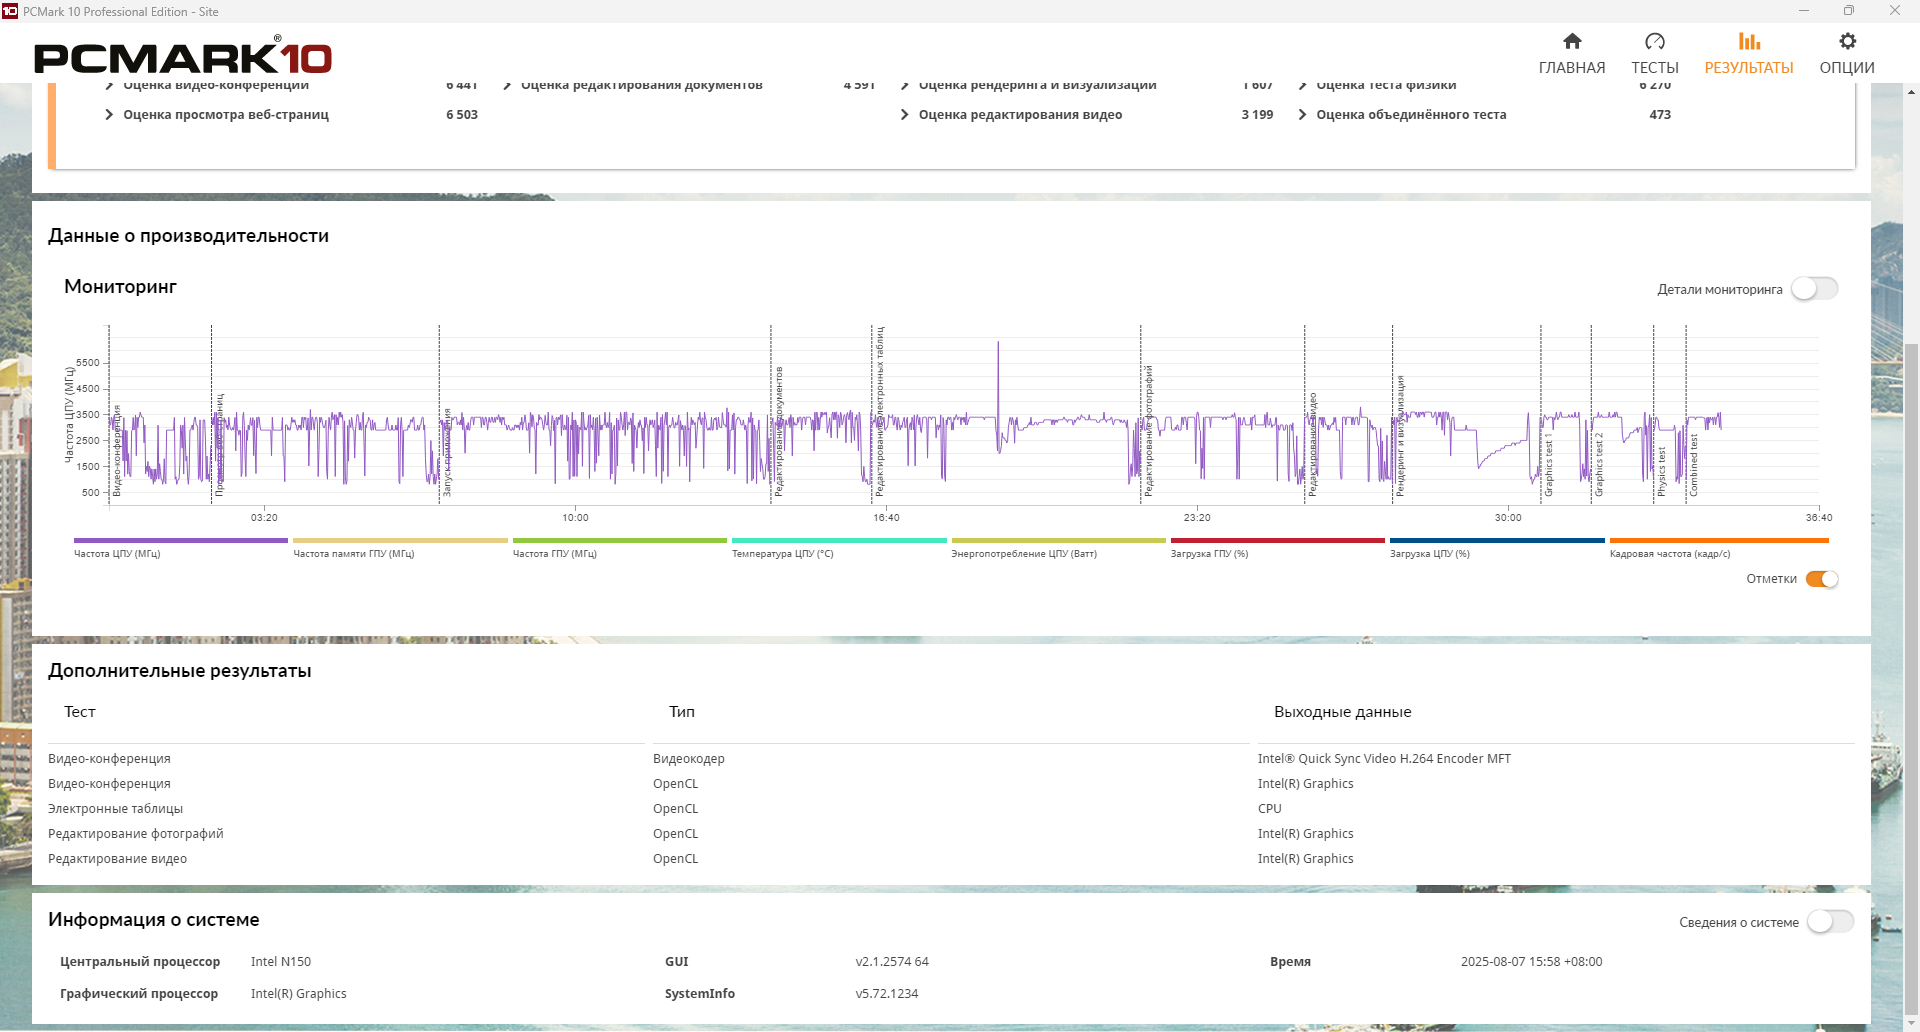Screen dimensions: 1920x1032
Task: Click the Частота ЦПУ (МГц) legend item
Action: 117,554
